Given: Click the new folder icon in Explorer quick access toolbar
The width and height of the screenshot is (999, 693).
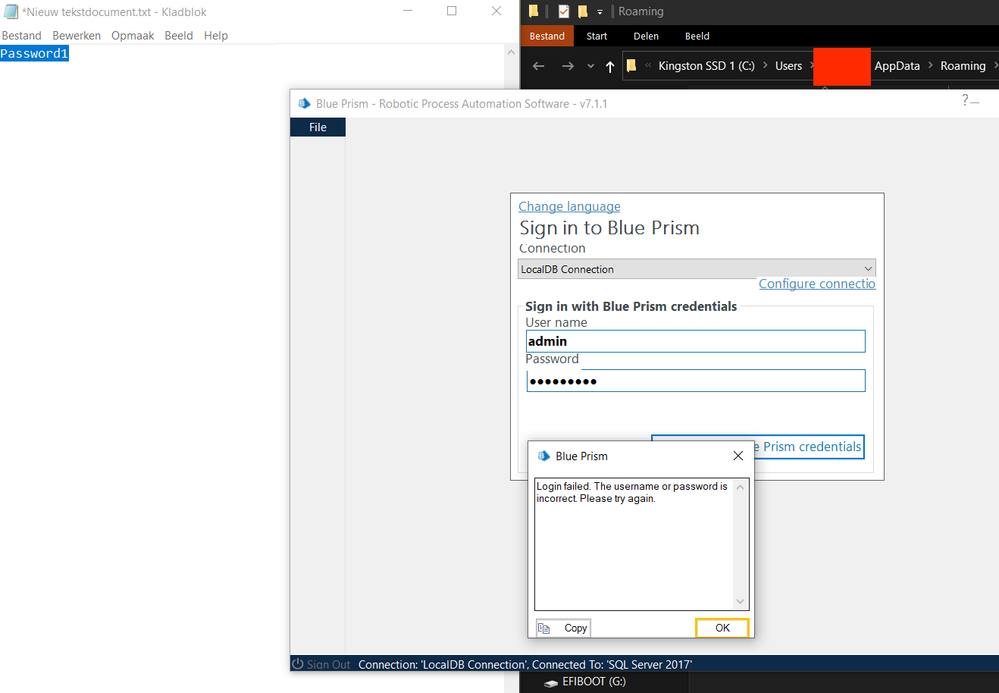Looking at the screenshot, I should 582,11.
